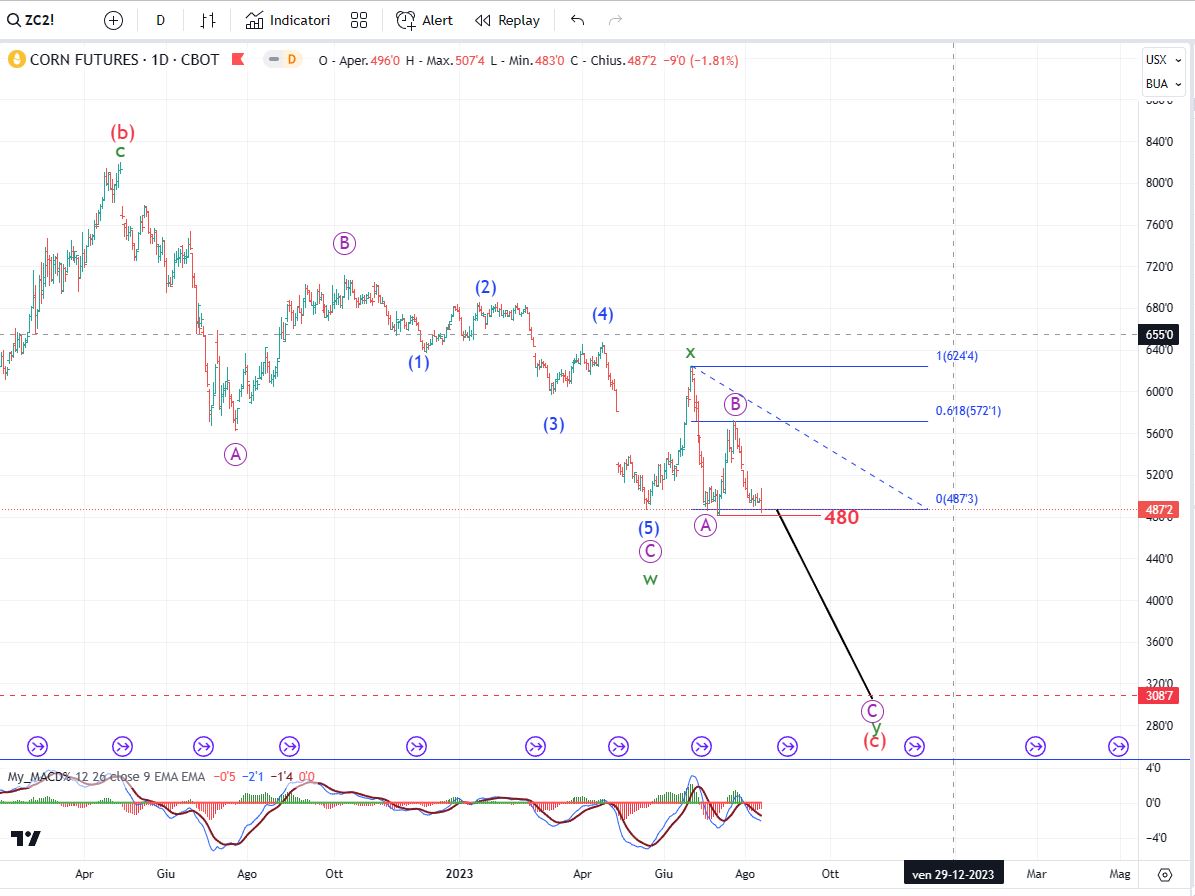The width and height of the screenshot is (1195, 896).
Task: Open the bar chart style selector
Action: pos(208,21)
